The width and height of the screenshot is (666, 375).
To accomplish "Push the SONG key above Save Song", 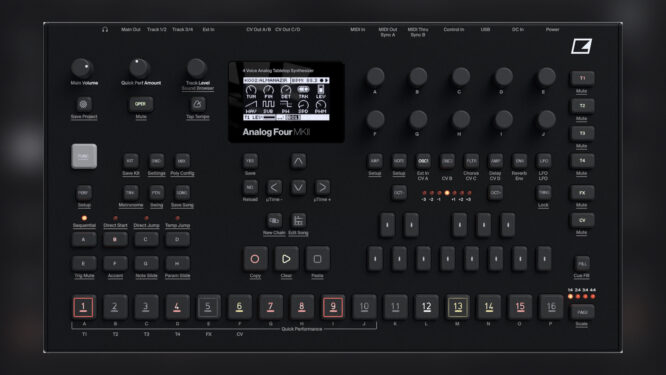I will [182, 193].
